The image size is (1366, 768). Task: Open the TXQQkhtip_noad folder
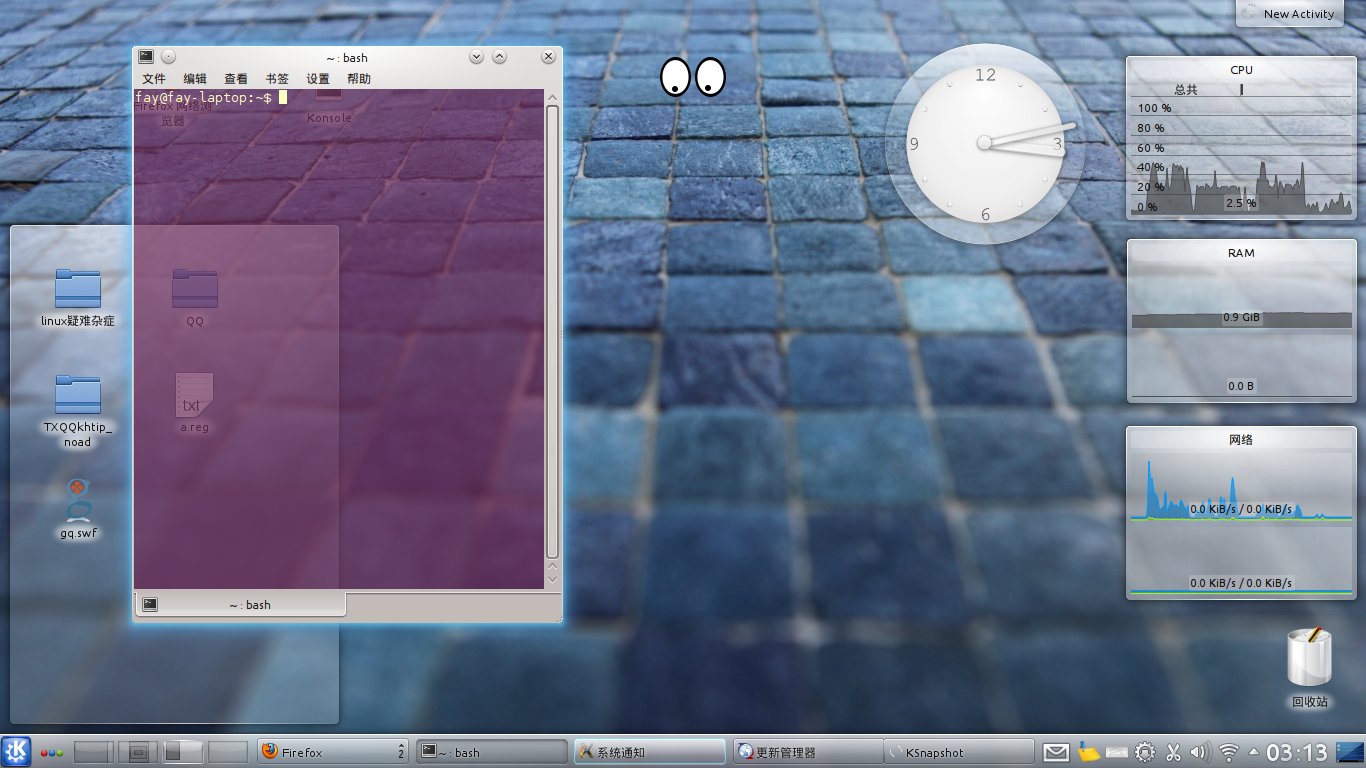pos(78,411)
